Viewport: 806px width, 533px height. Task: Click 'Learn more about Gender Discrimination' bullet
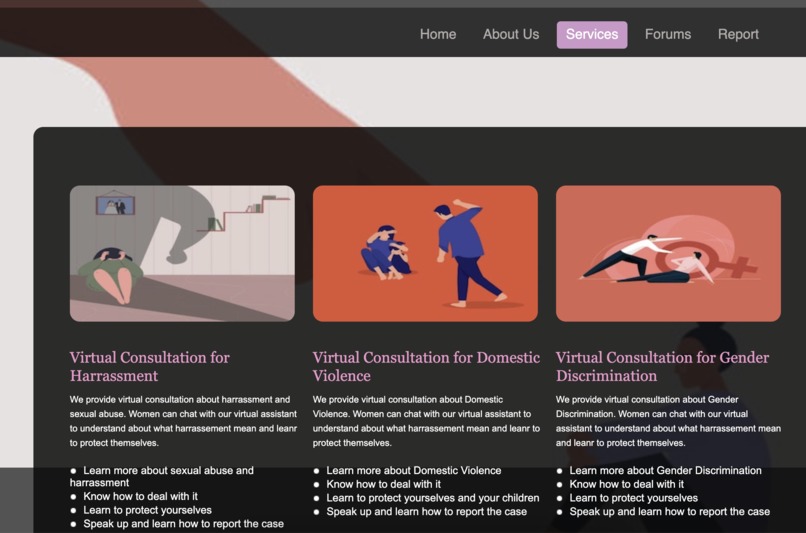(665, 470)
